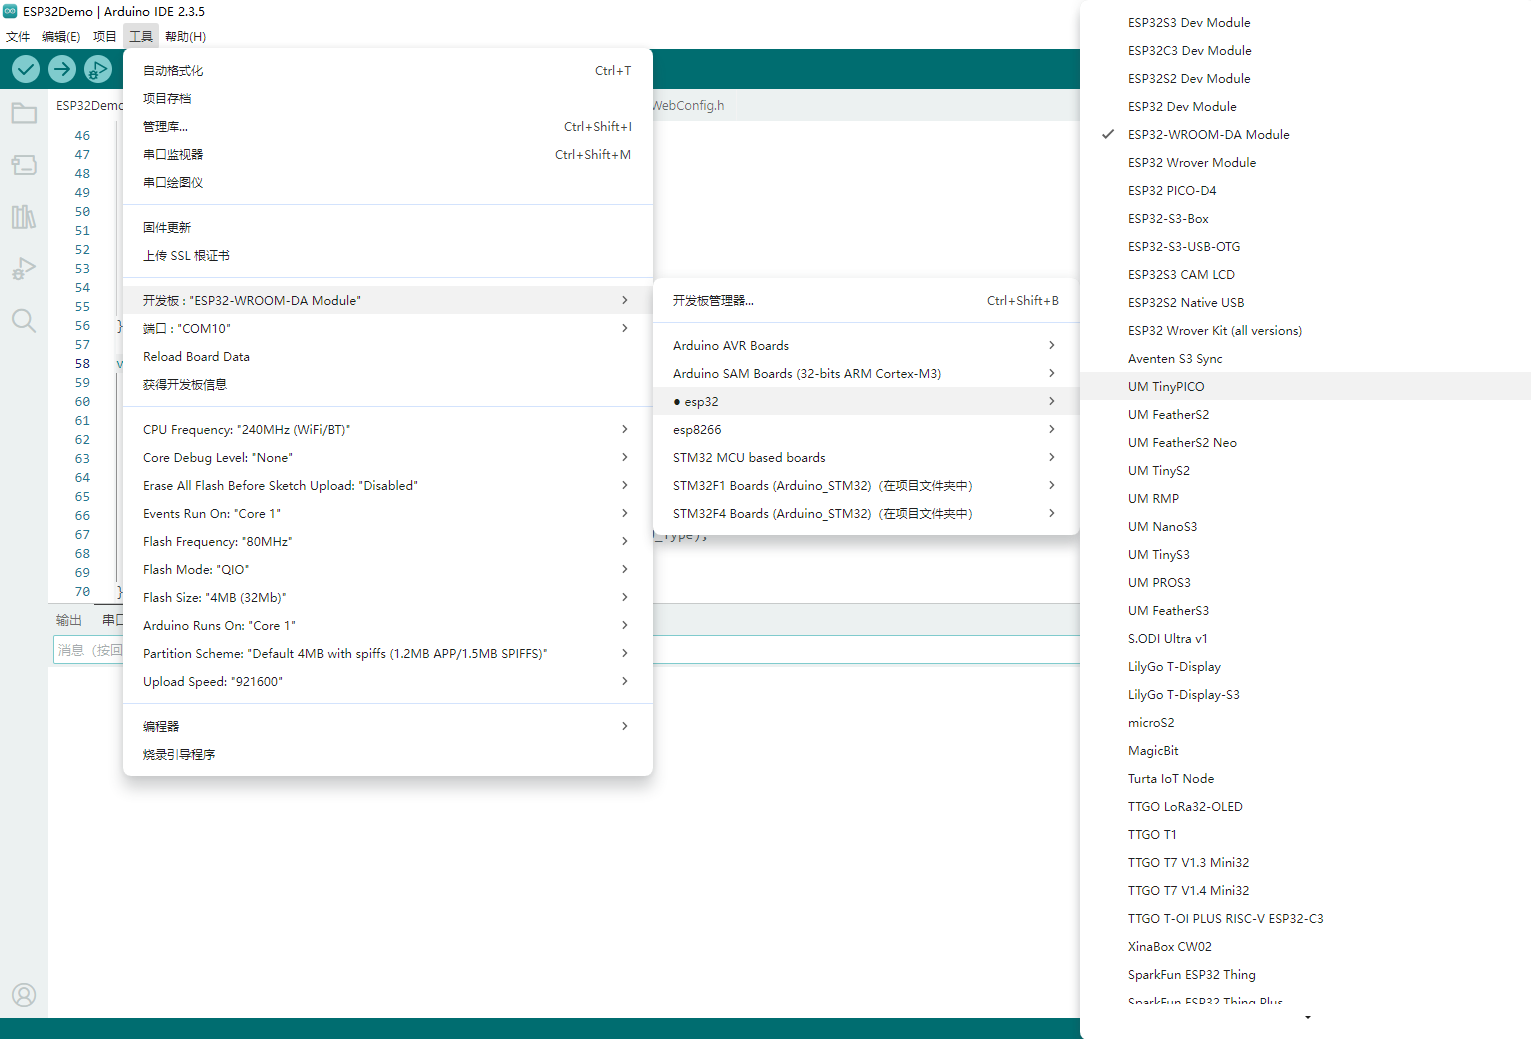1531x1039 pixels.
Task: Select the ESP32C3 Dev Module board
Action: (1305, 50)
